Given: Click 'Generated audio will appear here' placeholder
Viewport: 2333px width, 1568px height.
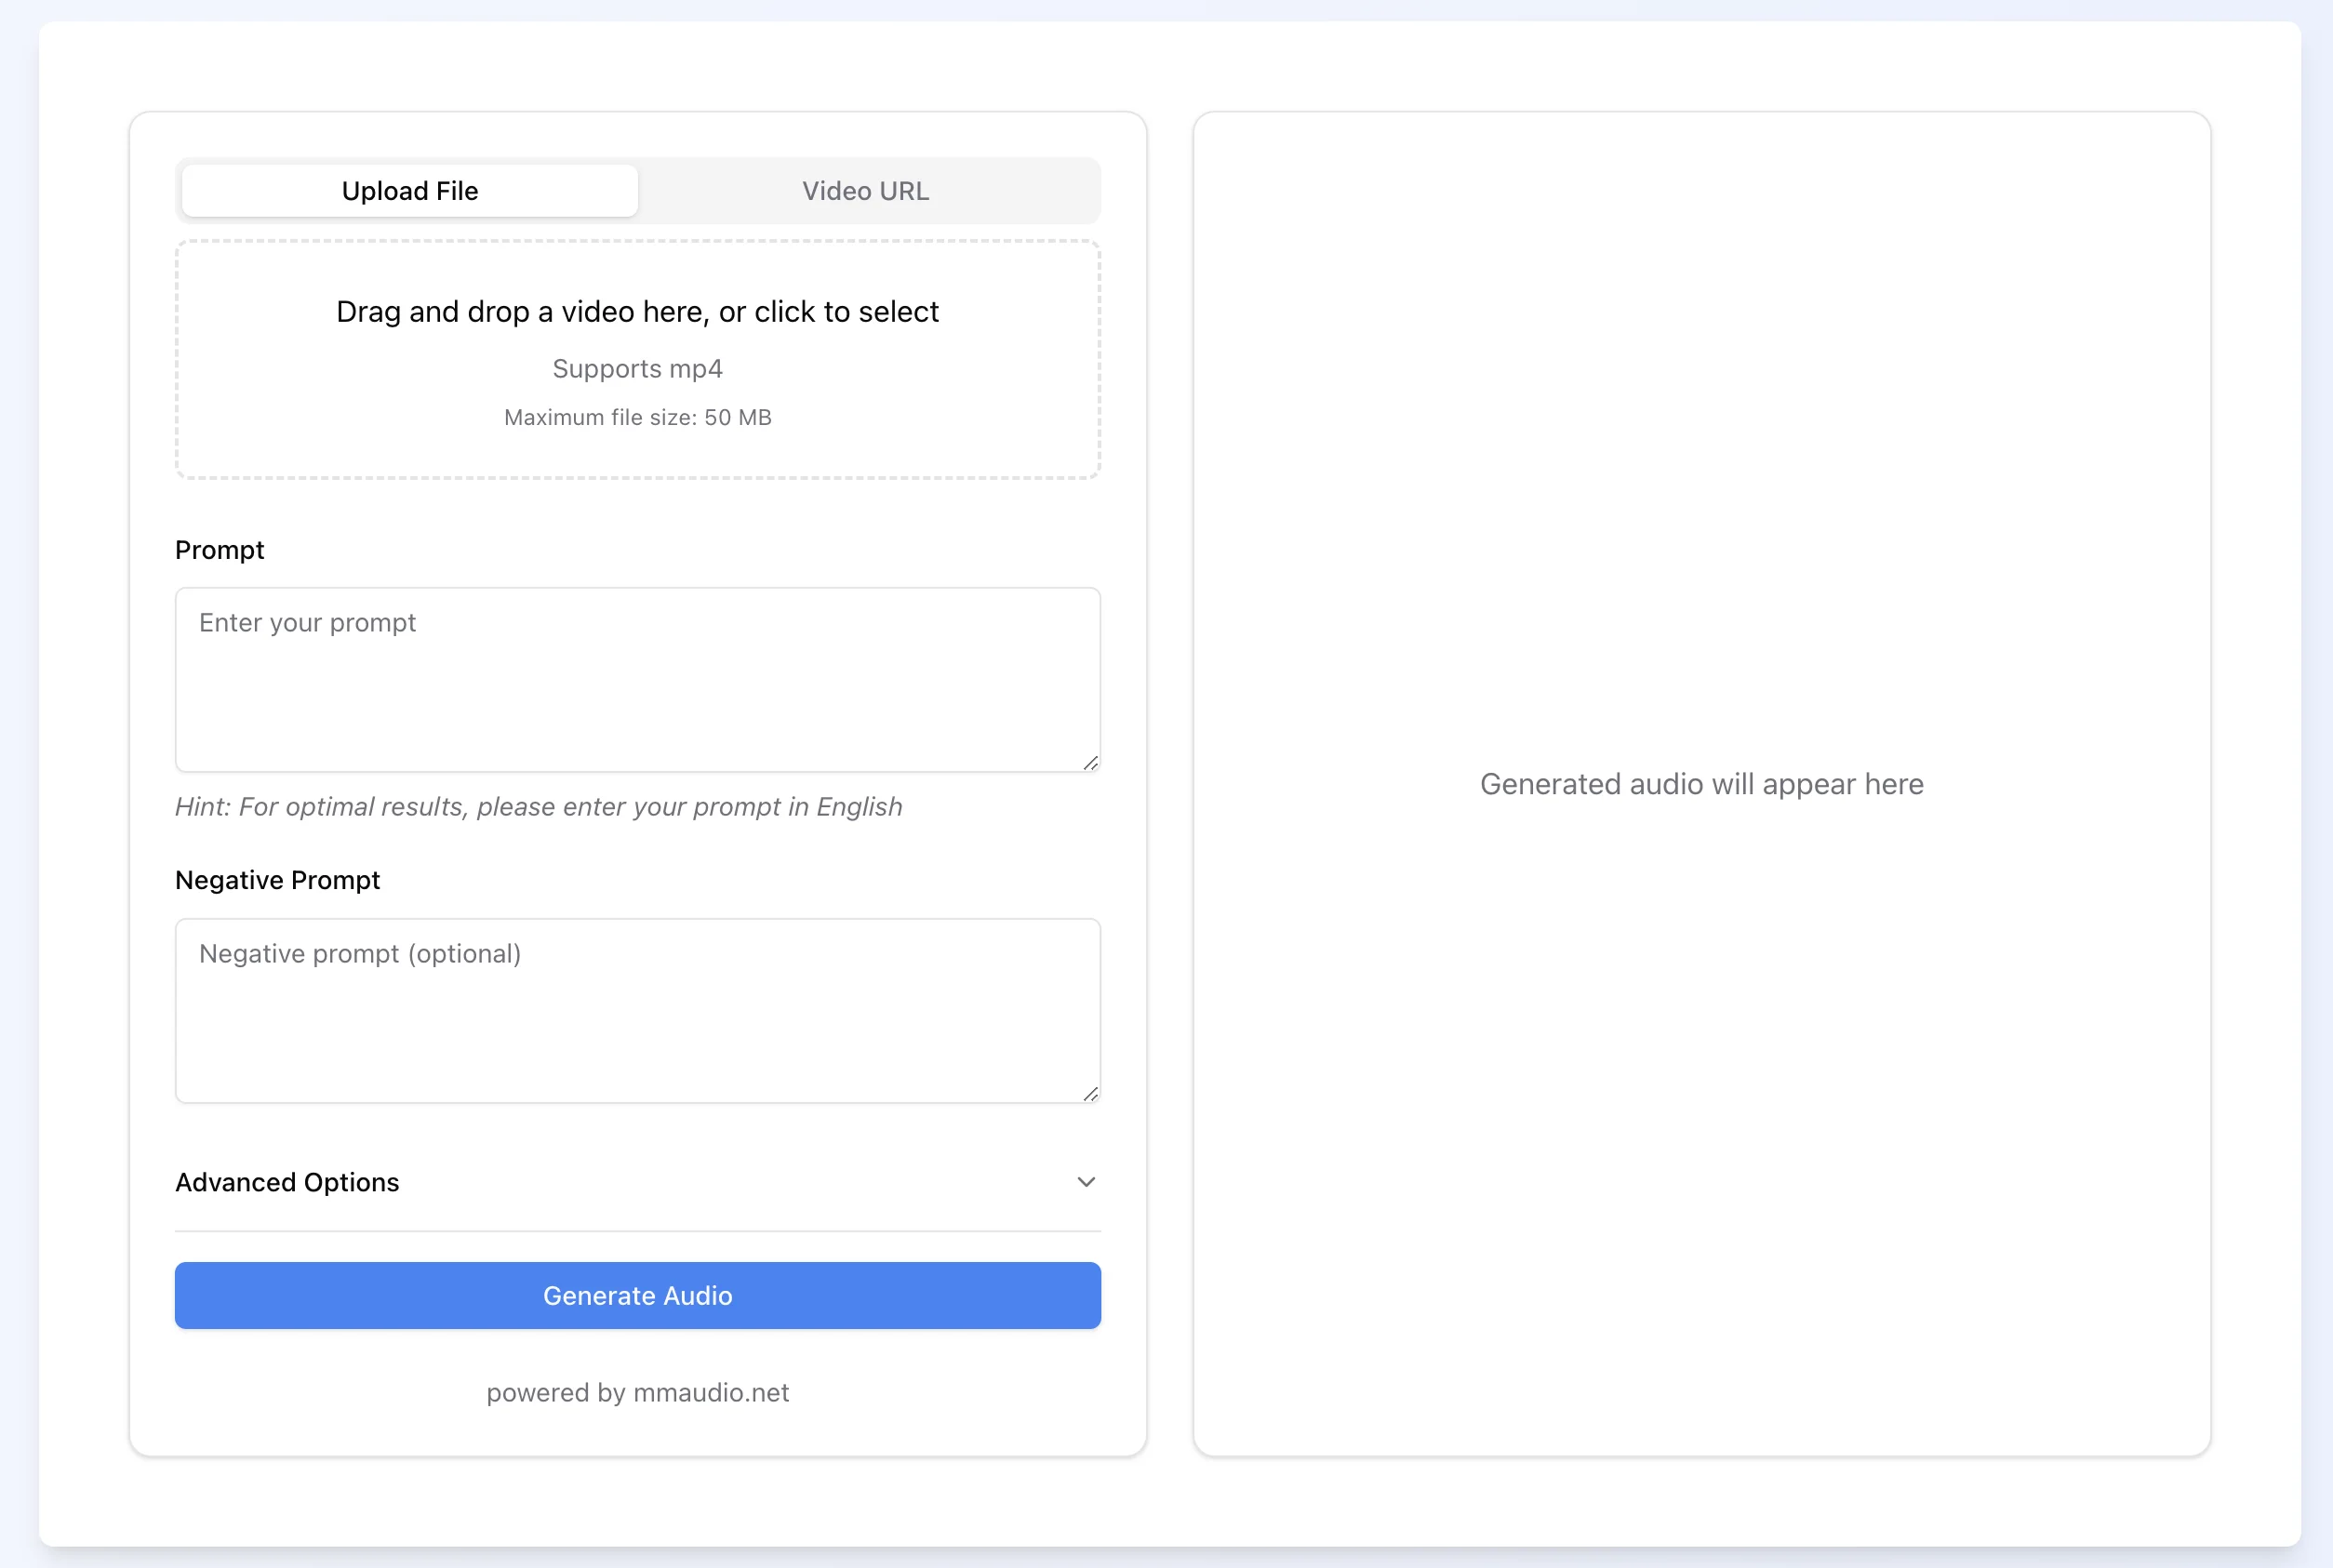Looking at the screenshot, I should pos(1701,784).
